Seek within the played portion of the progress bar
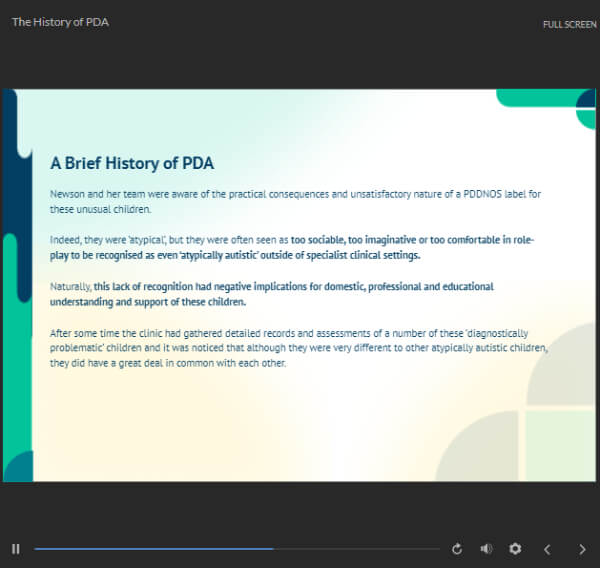600x568 pixels. tap(150, 549)
